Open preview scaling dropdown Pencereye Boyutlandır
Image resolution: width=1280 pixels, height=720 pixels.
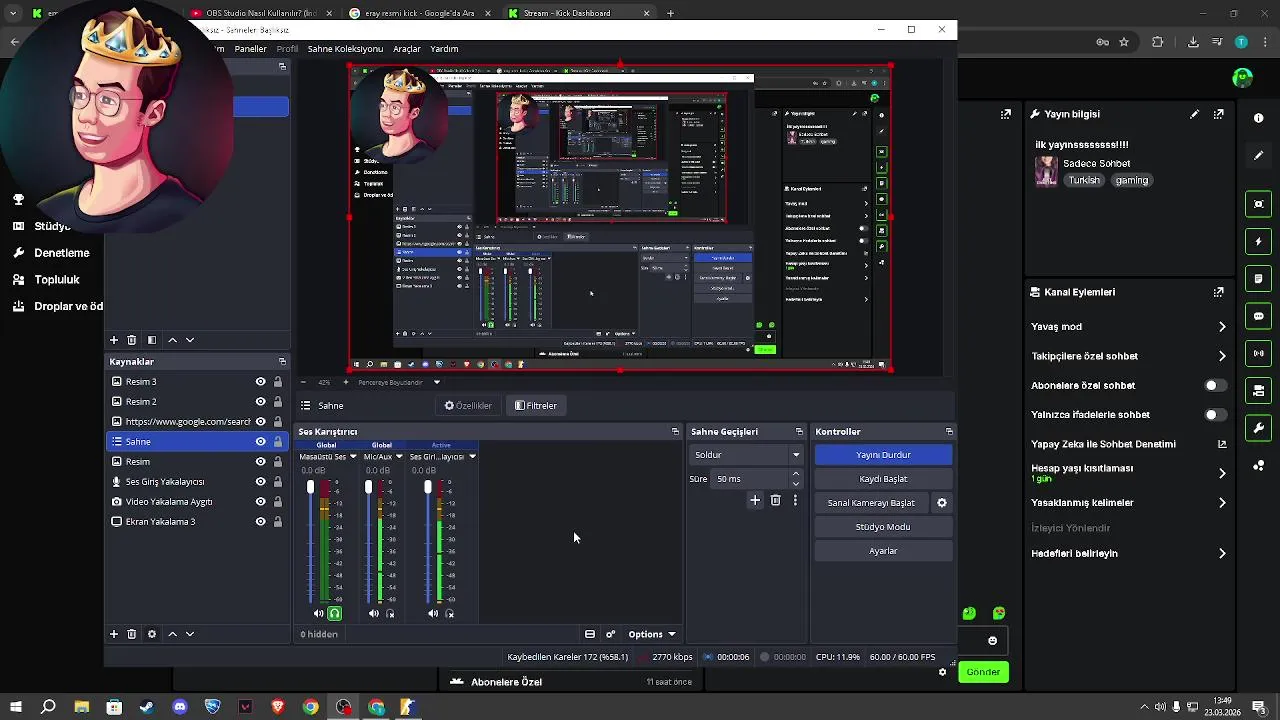(399, 382)
